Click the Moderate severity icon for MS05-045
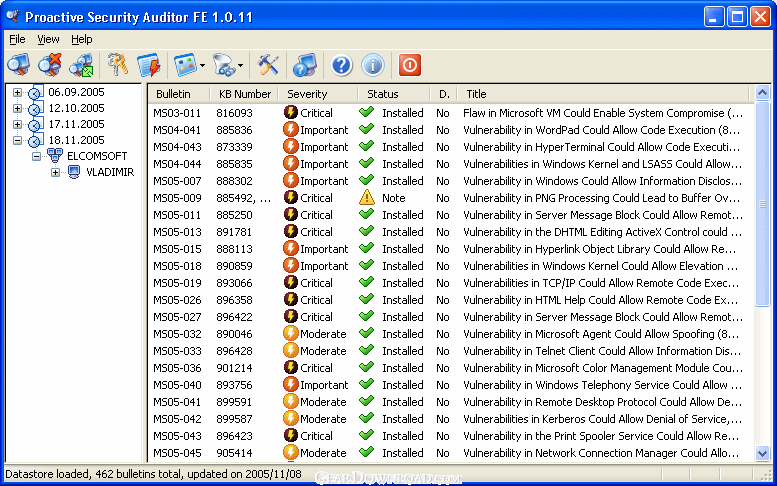Viewport: 777px width, 486px height. 290,452
